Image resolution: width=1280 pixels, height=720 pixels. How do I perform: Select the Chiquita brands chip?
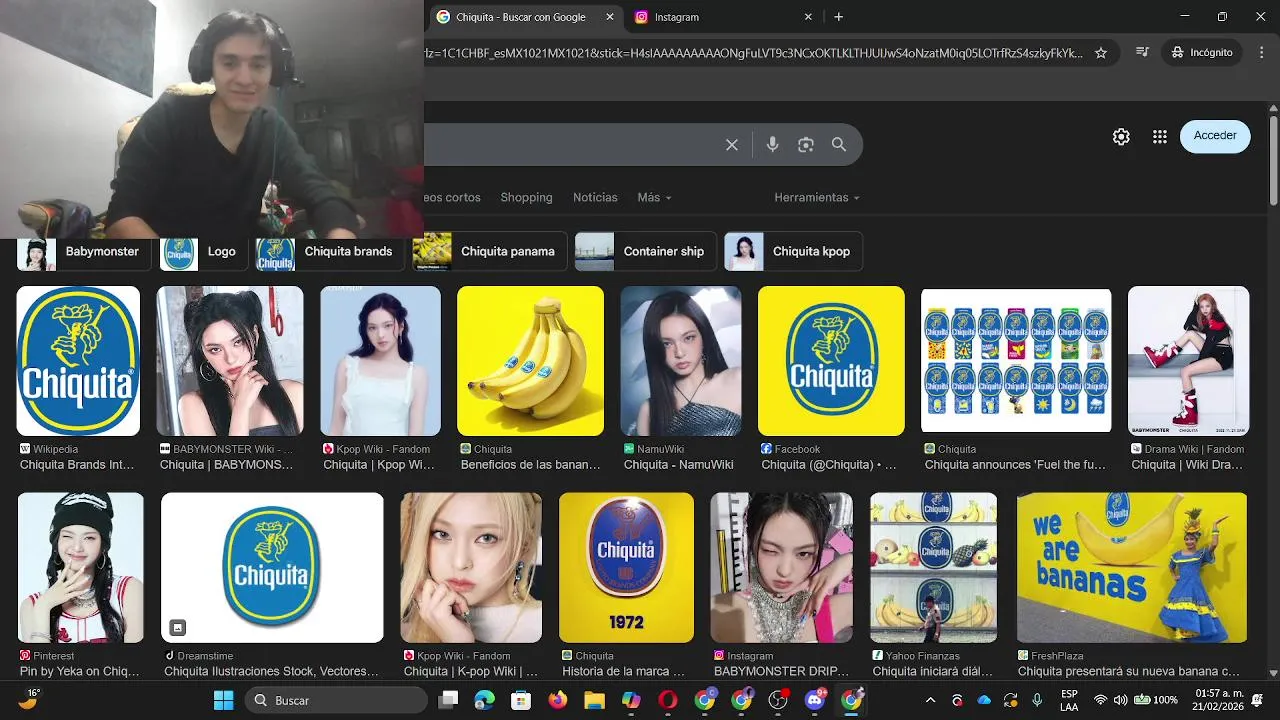point(329,252)
